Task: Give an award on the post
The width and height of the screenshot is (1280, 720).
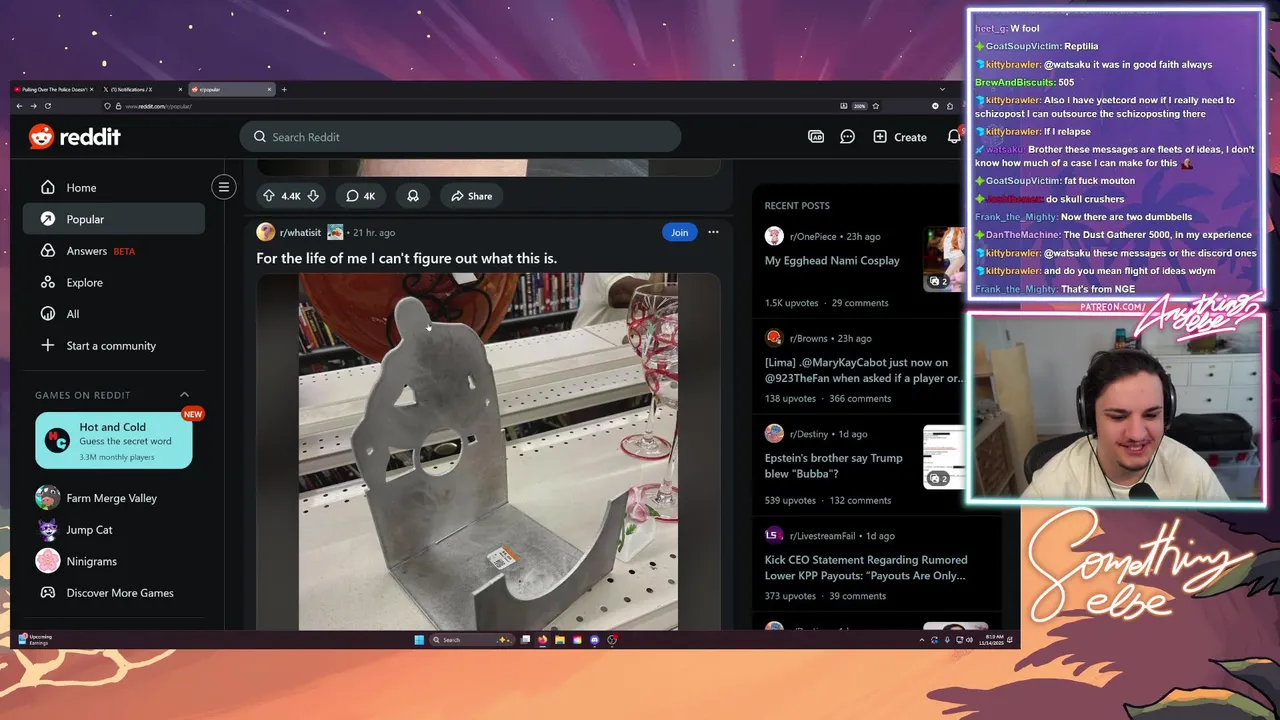Action: pyautogui.click(x=413, y=196)
